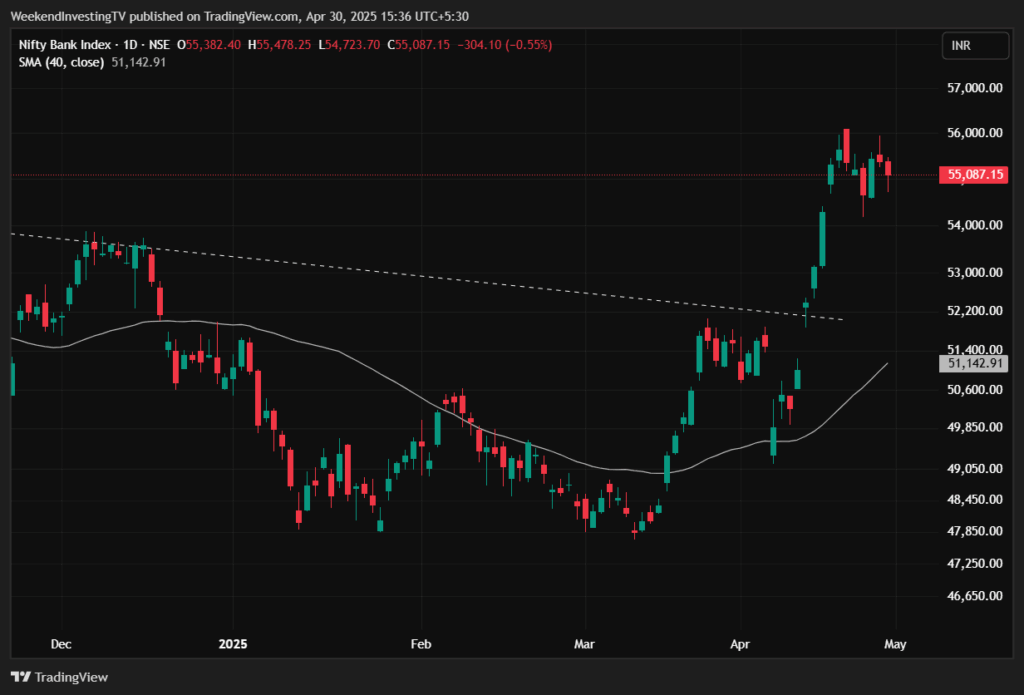Click the open value O55,382.40
Image resolution: width=1024 pixels, height=695 pixels.
(209, 45)
